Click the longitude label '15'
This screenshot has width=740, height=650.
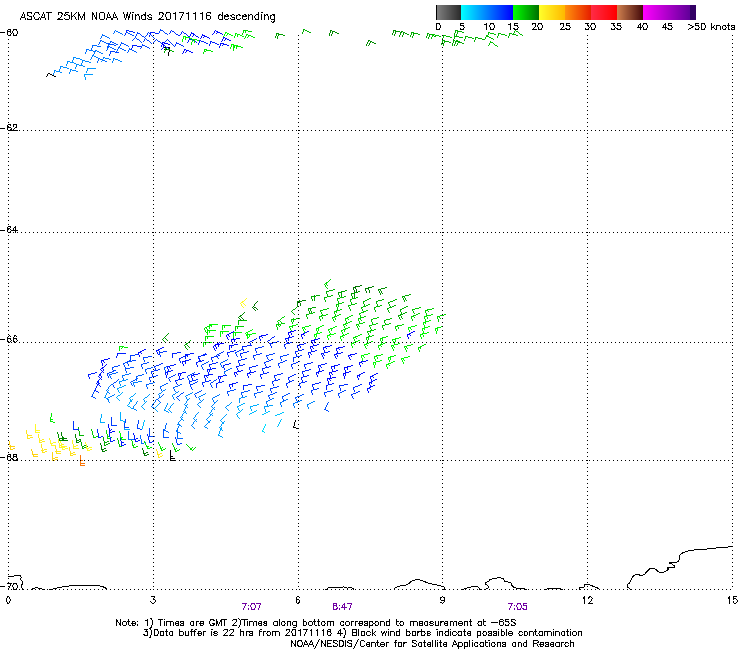coord(732,600)
